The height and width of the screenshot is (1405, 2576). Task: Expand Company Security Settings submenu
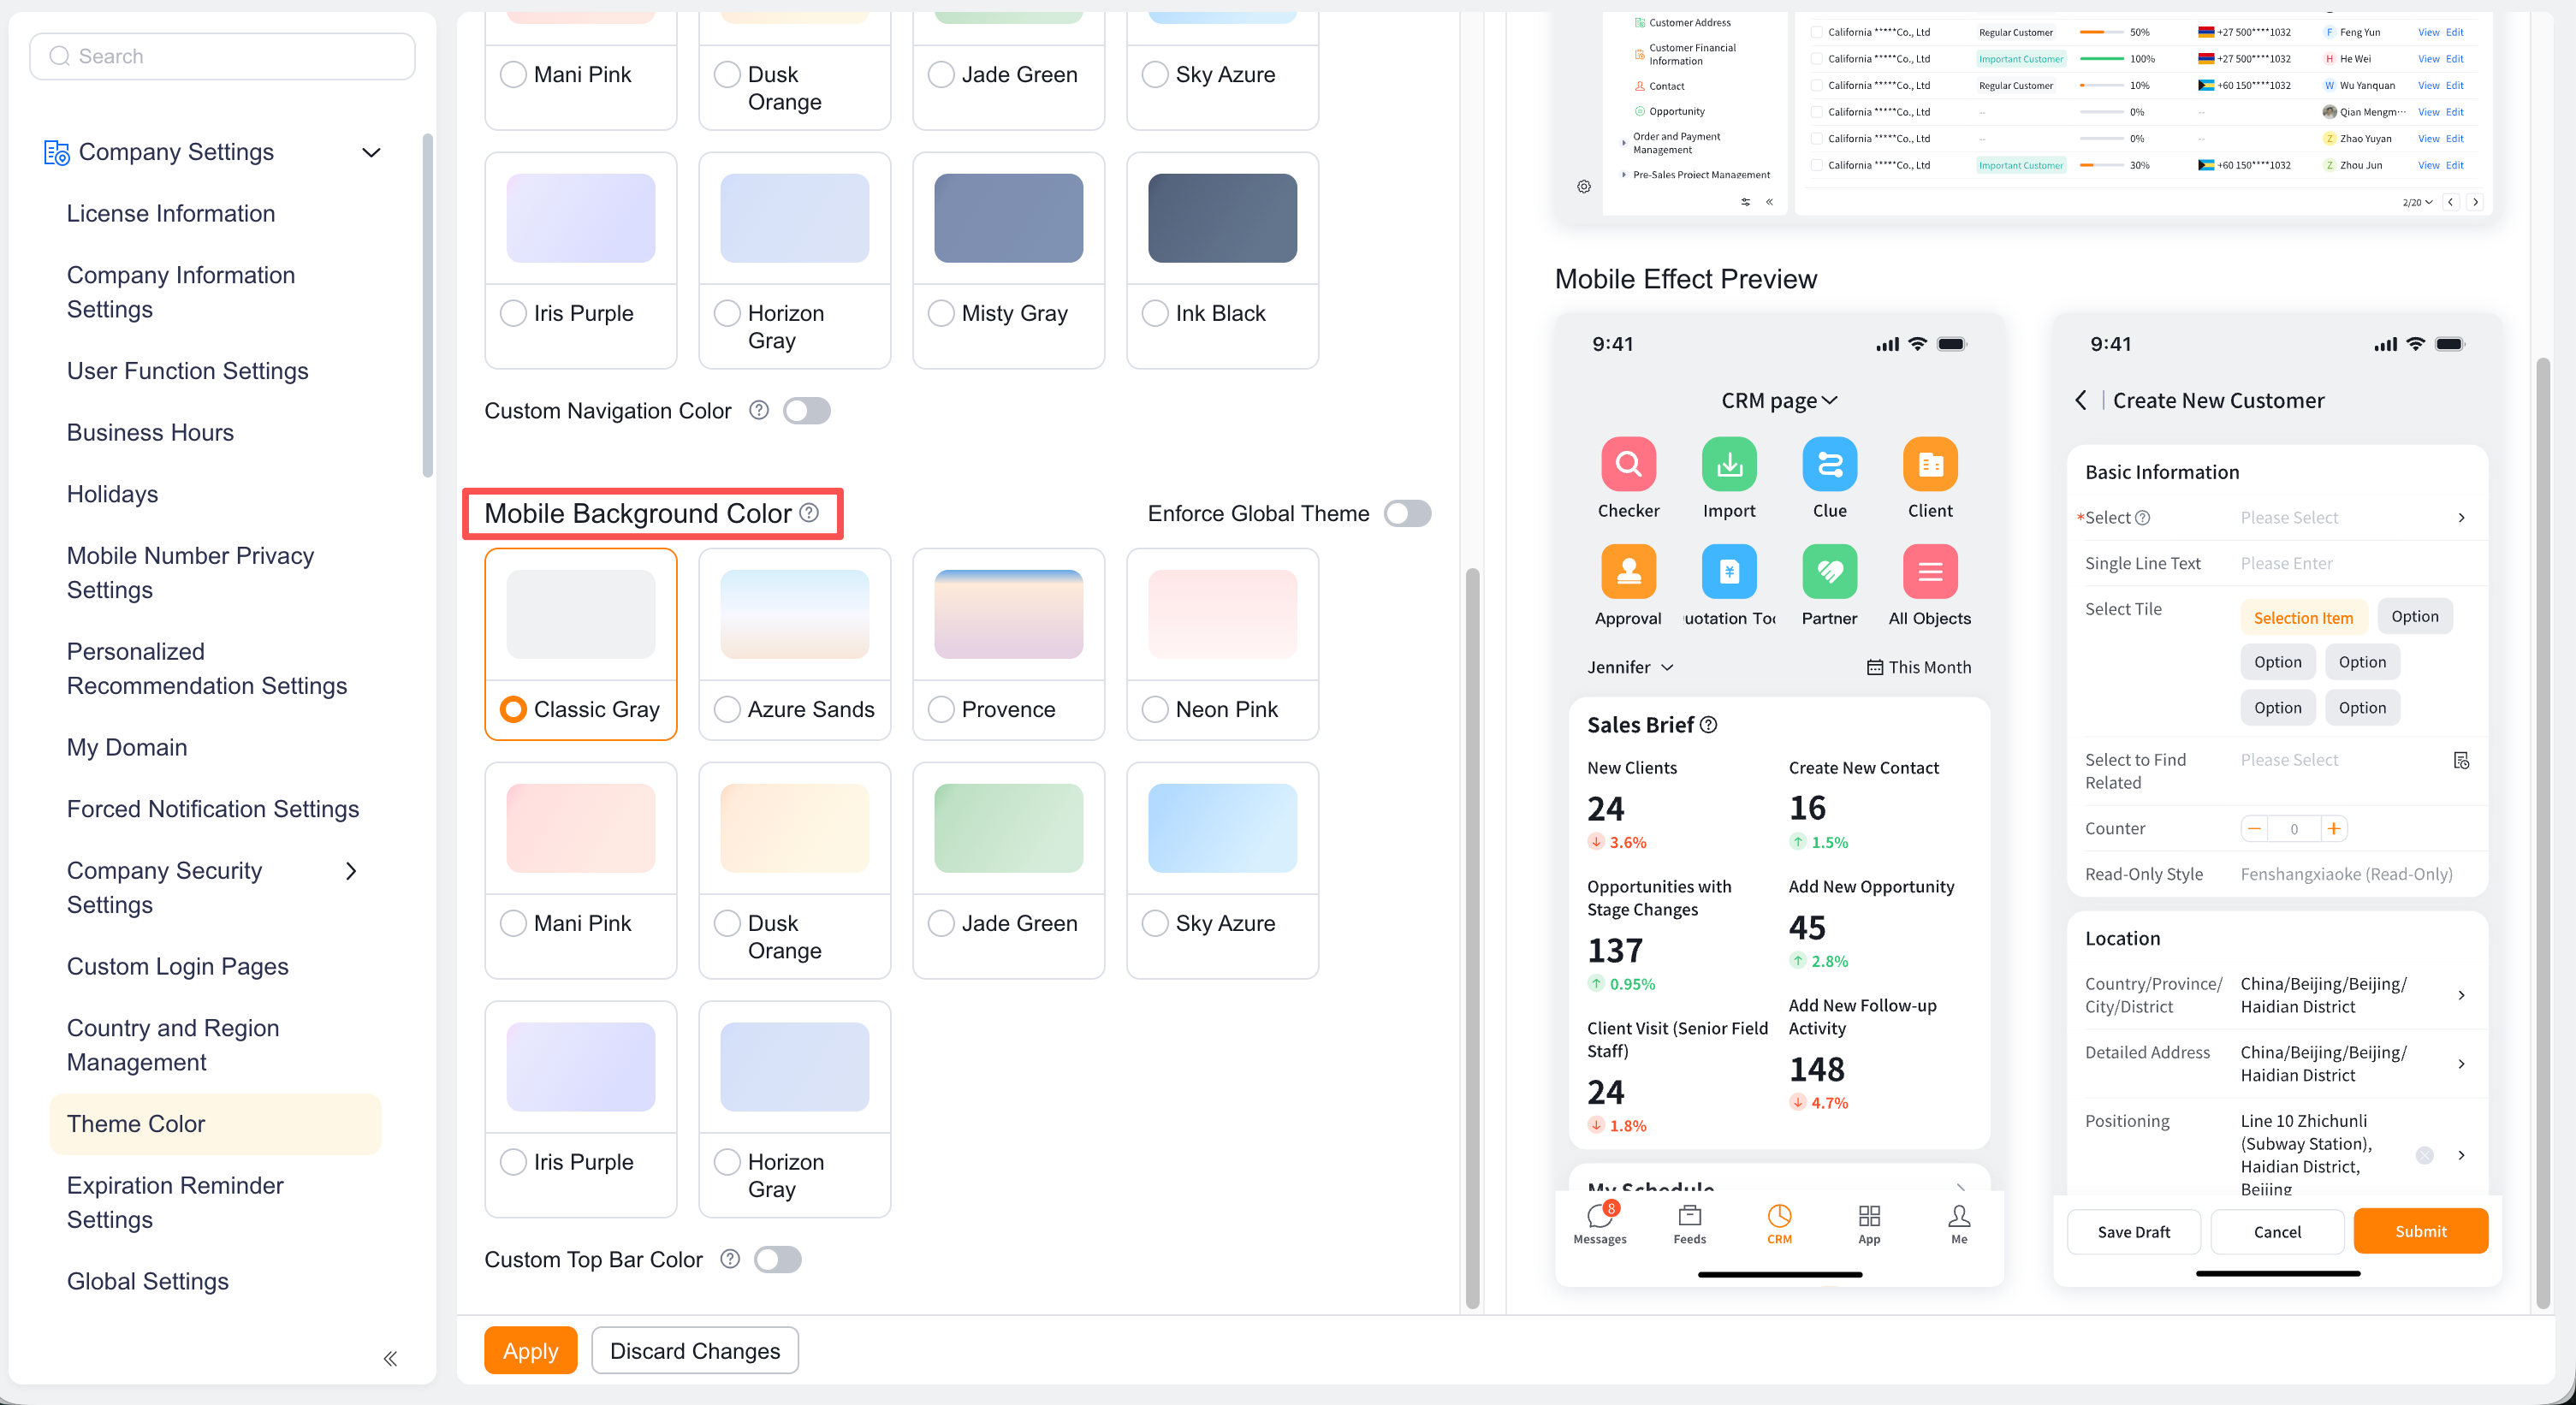[x=351, y=871]
